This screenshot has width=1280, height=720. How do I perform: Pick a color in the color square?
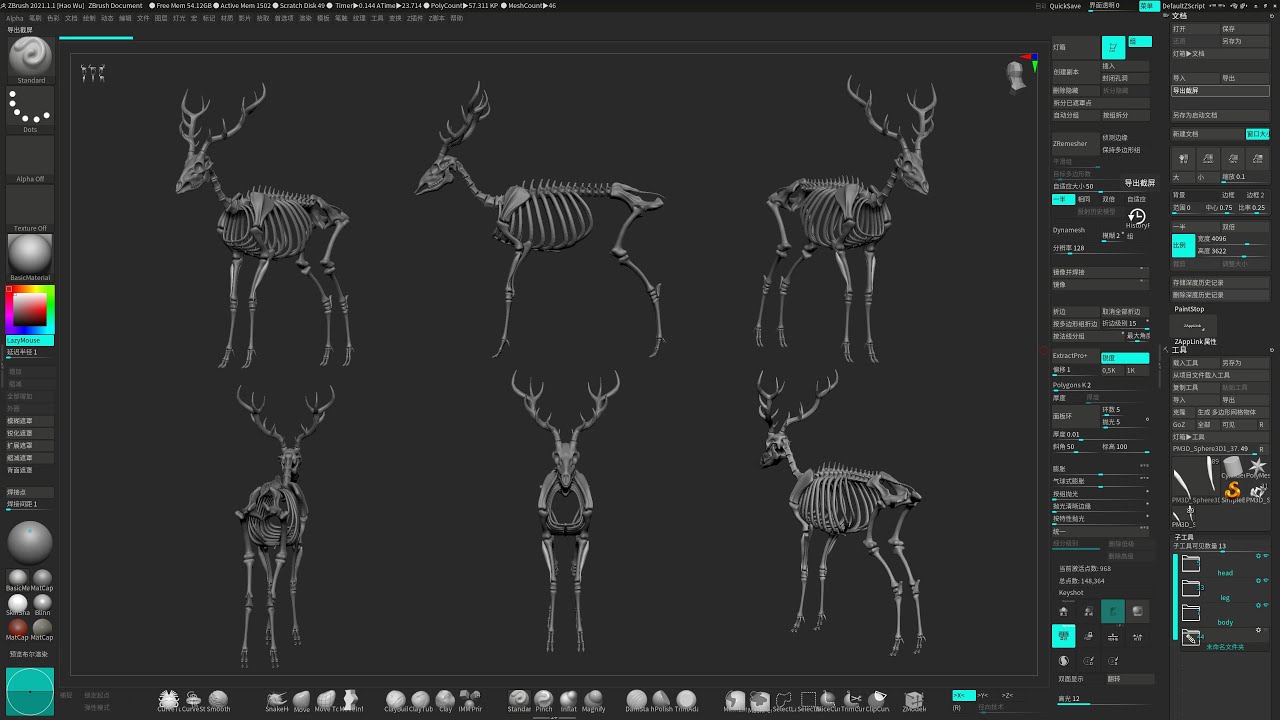click(30, 310)
